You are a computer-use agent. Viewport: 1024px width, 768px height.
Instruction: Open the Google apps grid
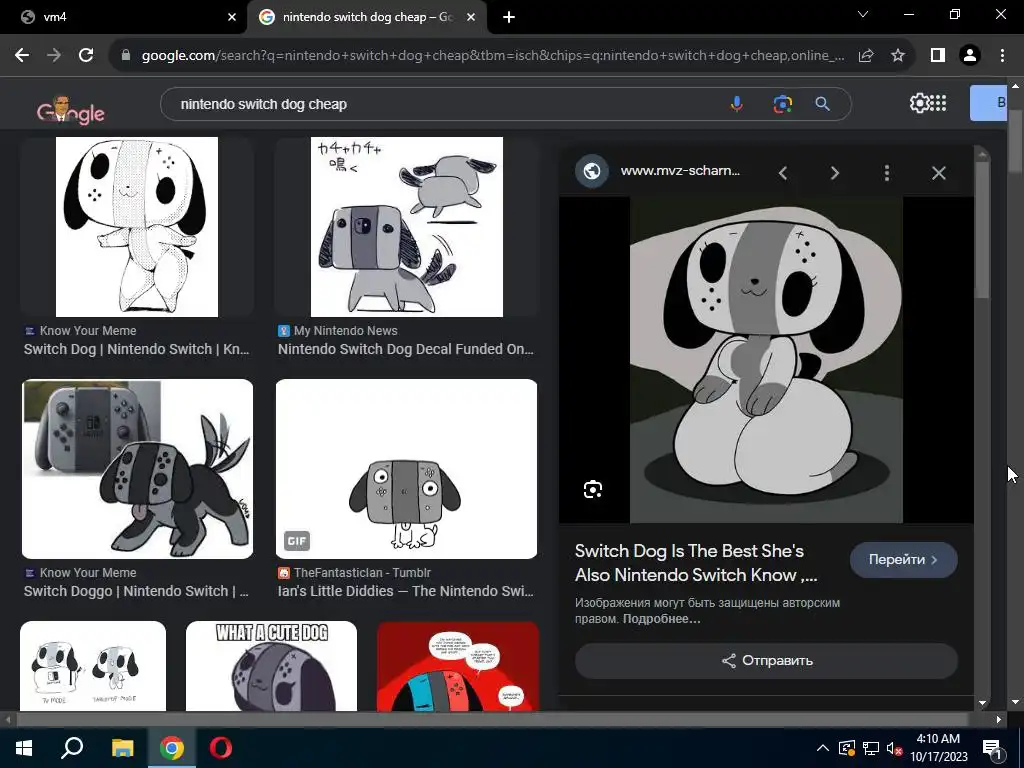coord(938,103)
